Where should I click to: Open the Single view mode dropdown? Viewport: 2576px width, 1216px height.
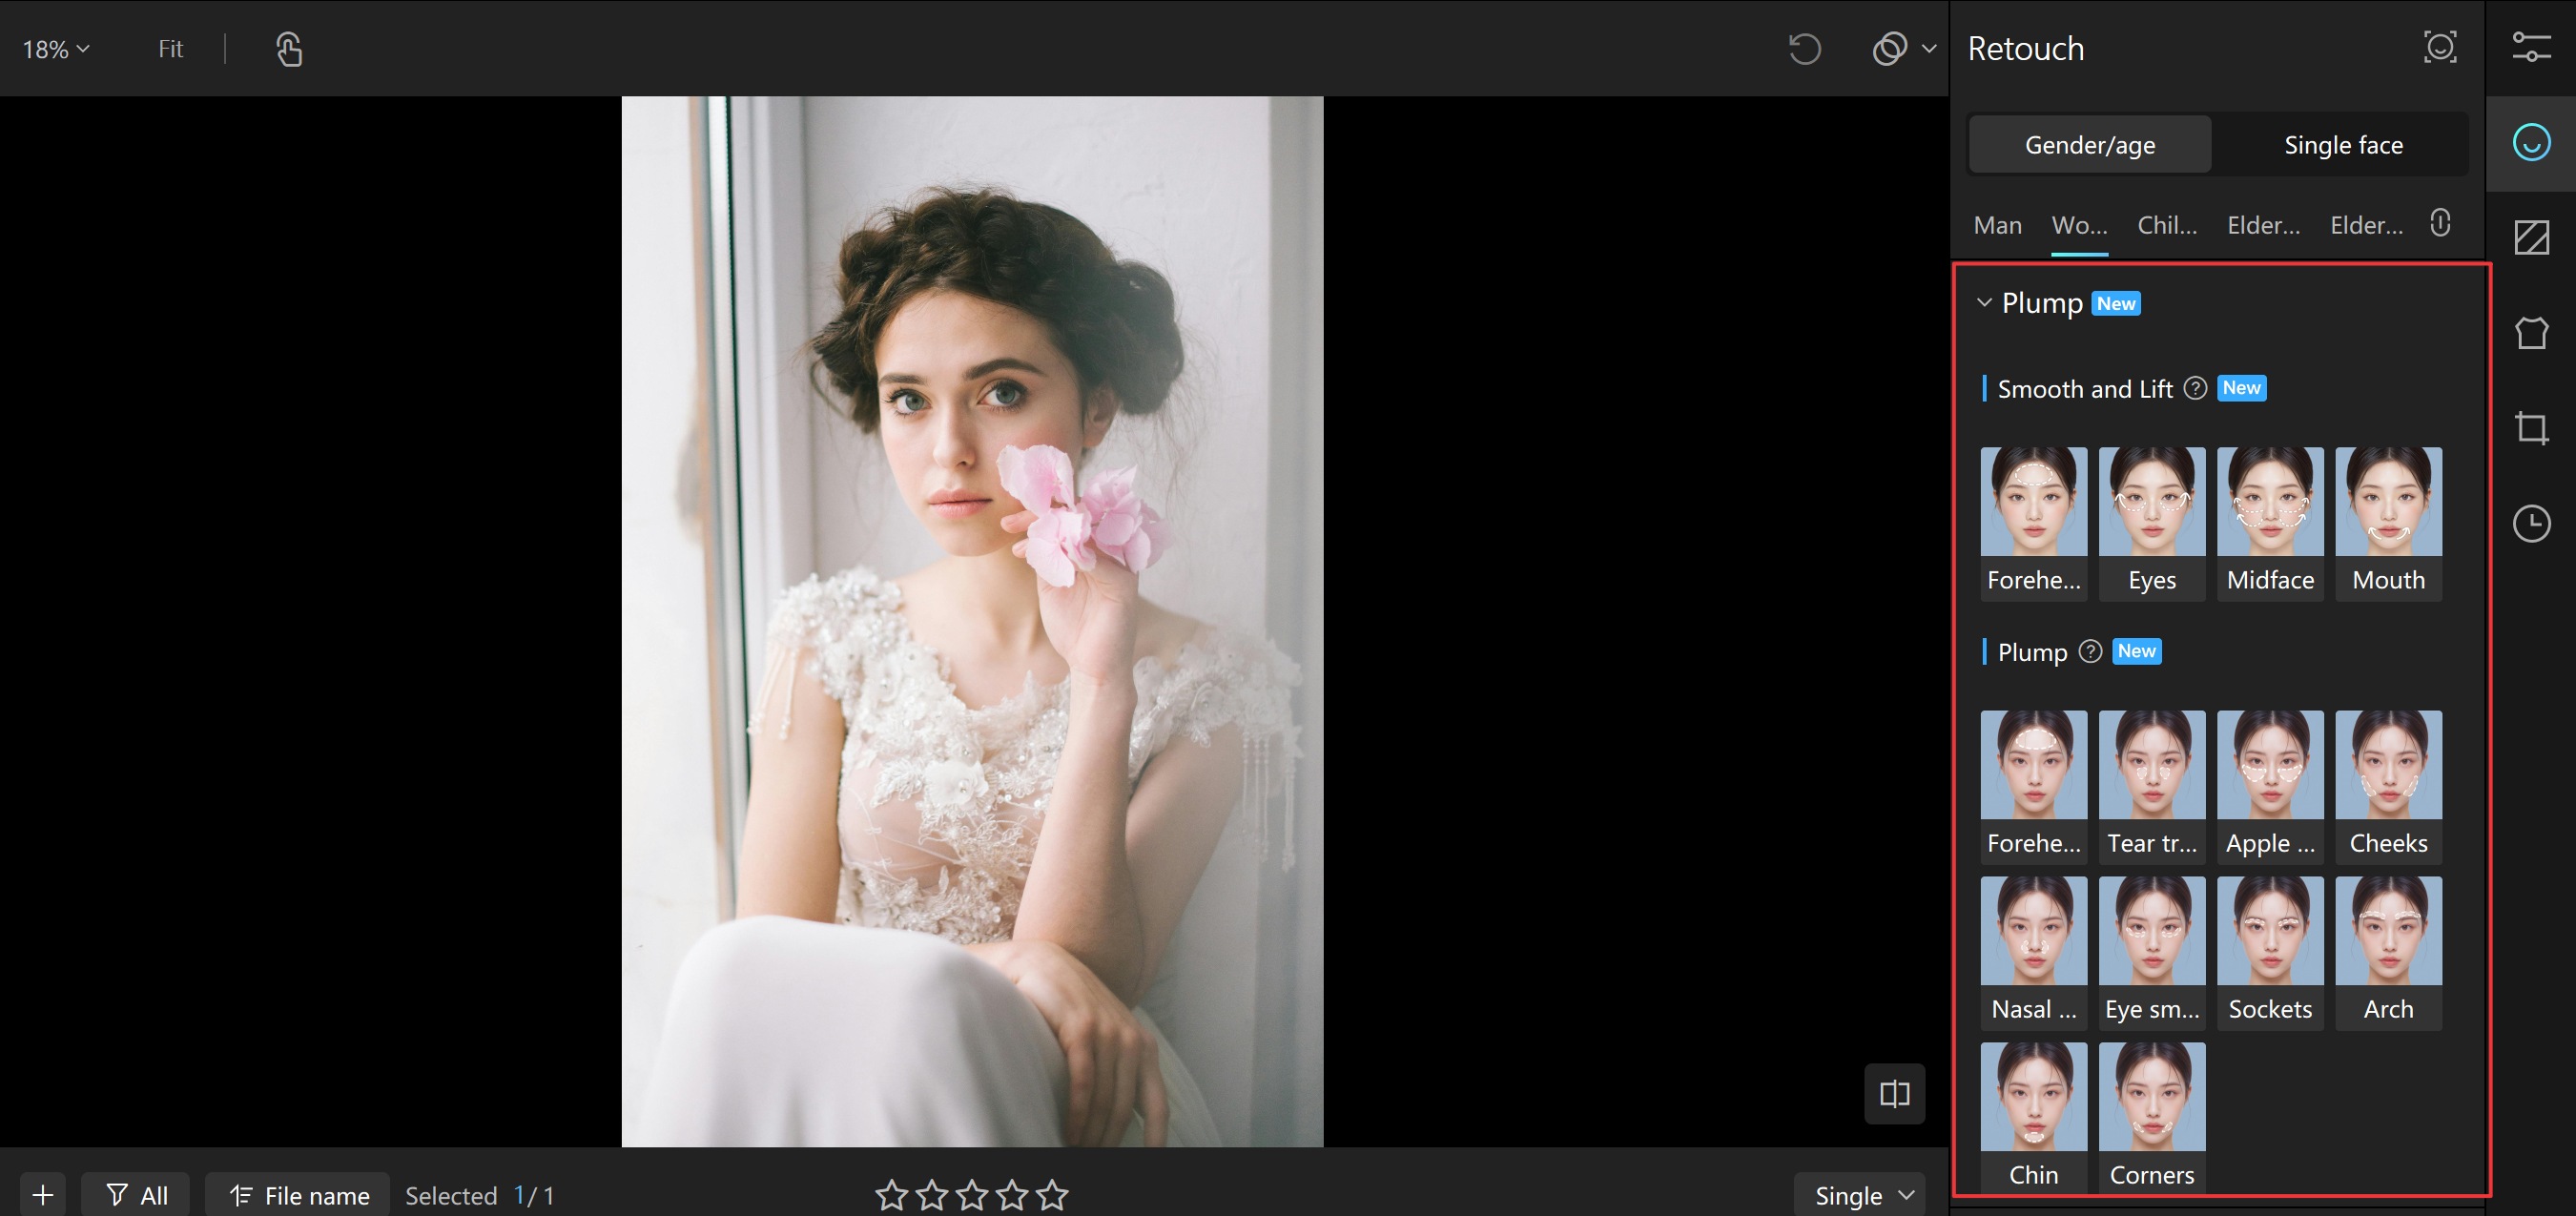(1861, 1195)
